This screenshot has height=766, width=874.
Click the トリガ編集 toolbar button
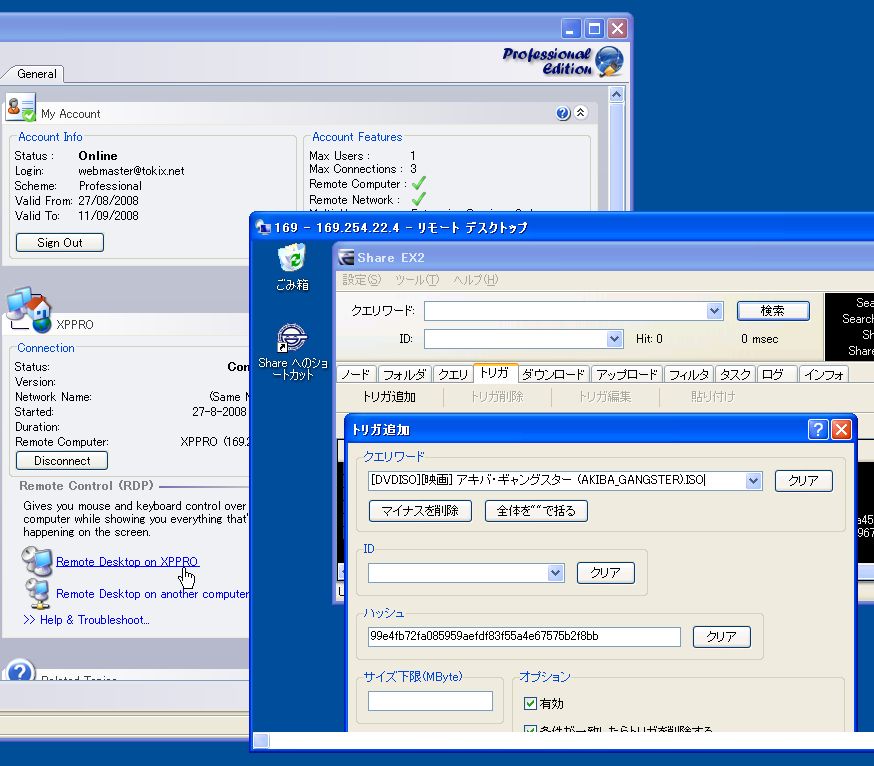[605, 397]
